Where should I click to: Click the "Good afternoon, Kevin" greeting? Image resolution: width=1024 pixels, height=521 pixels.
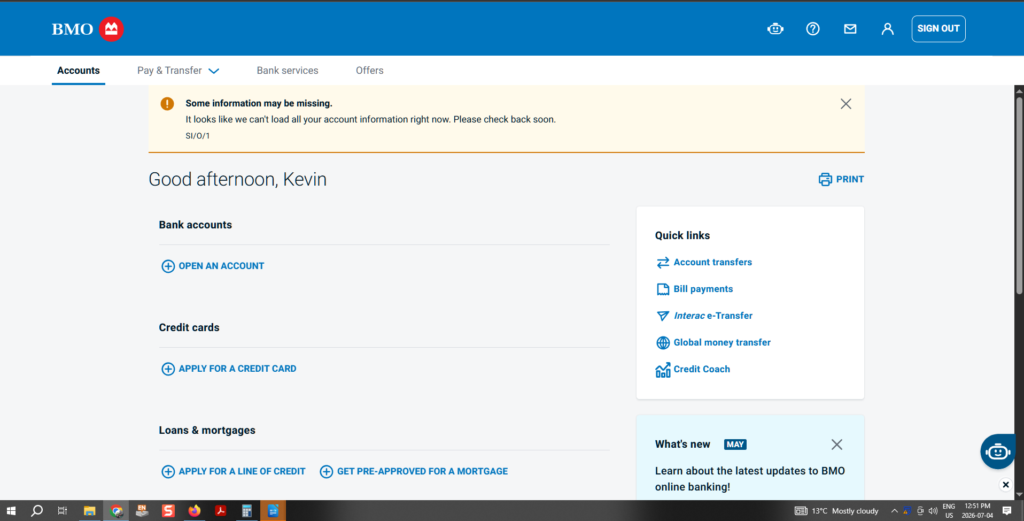tap(238, 180)
